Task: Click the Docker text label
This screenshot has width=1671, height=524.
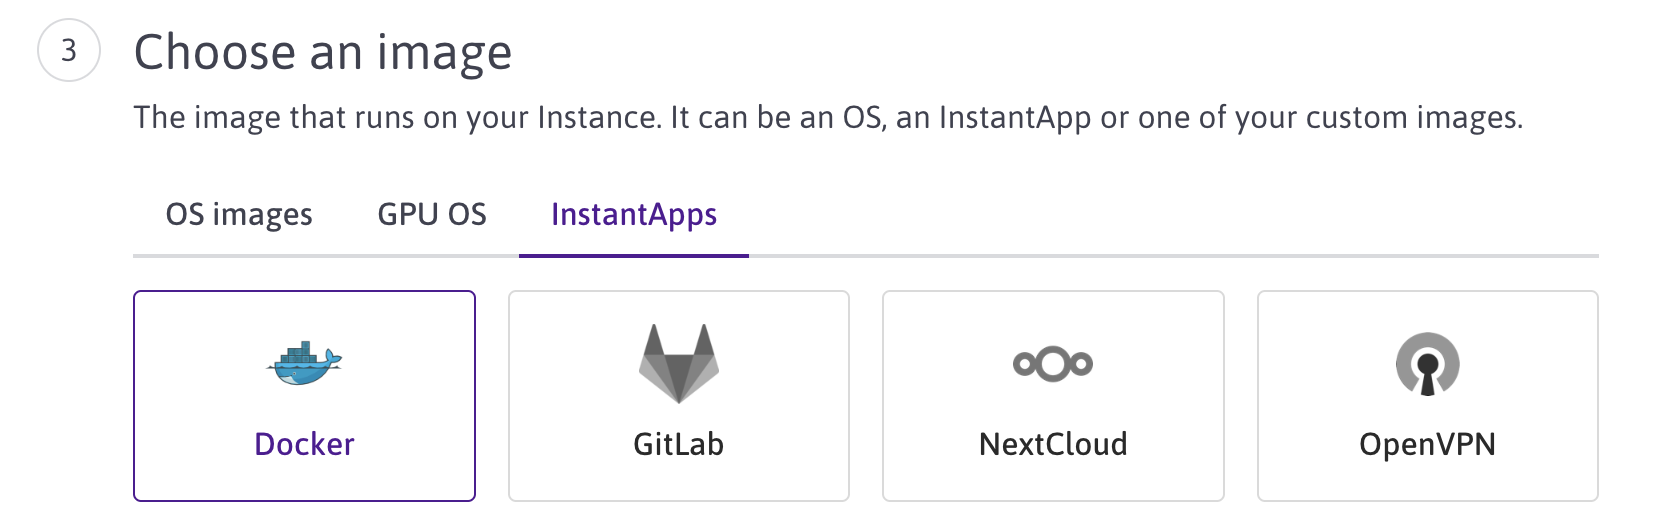Action: tap(304, 444)
